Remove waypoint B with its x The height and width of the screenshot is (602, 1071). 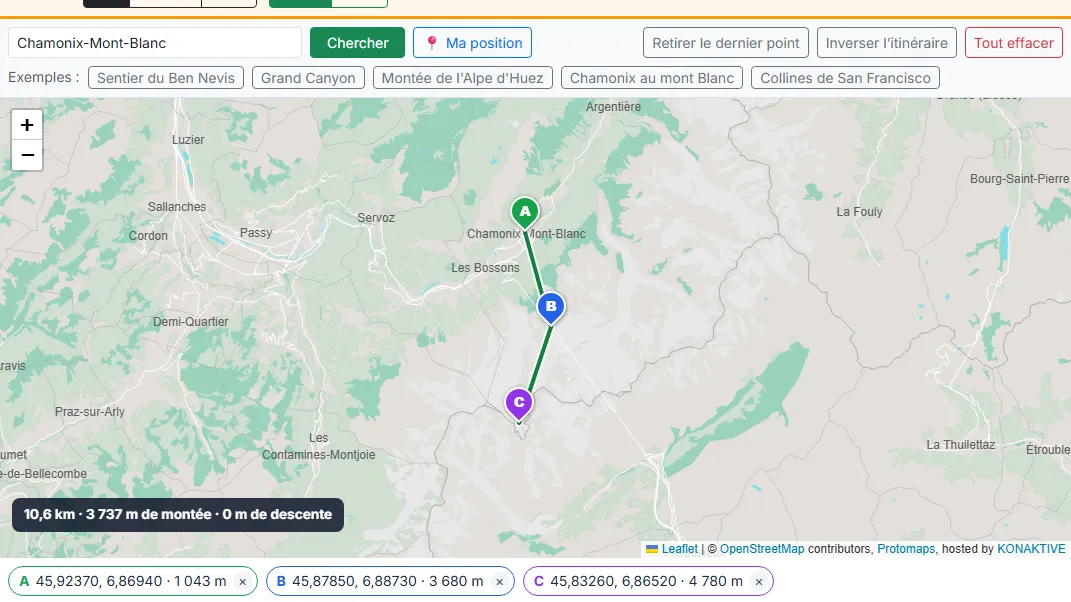tap(499, 582)
